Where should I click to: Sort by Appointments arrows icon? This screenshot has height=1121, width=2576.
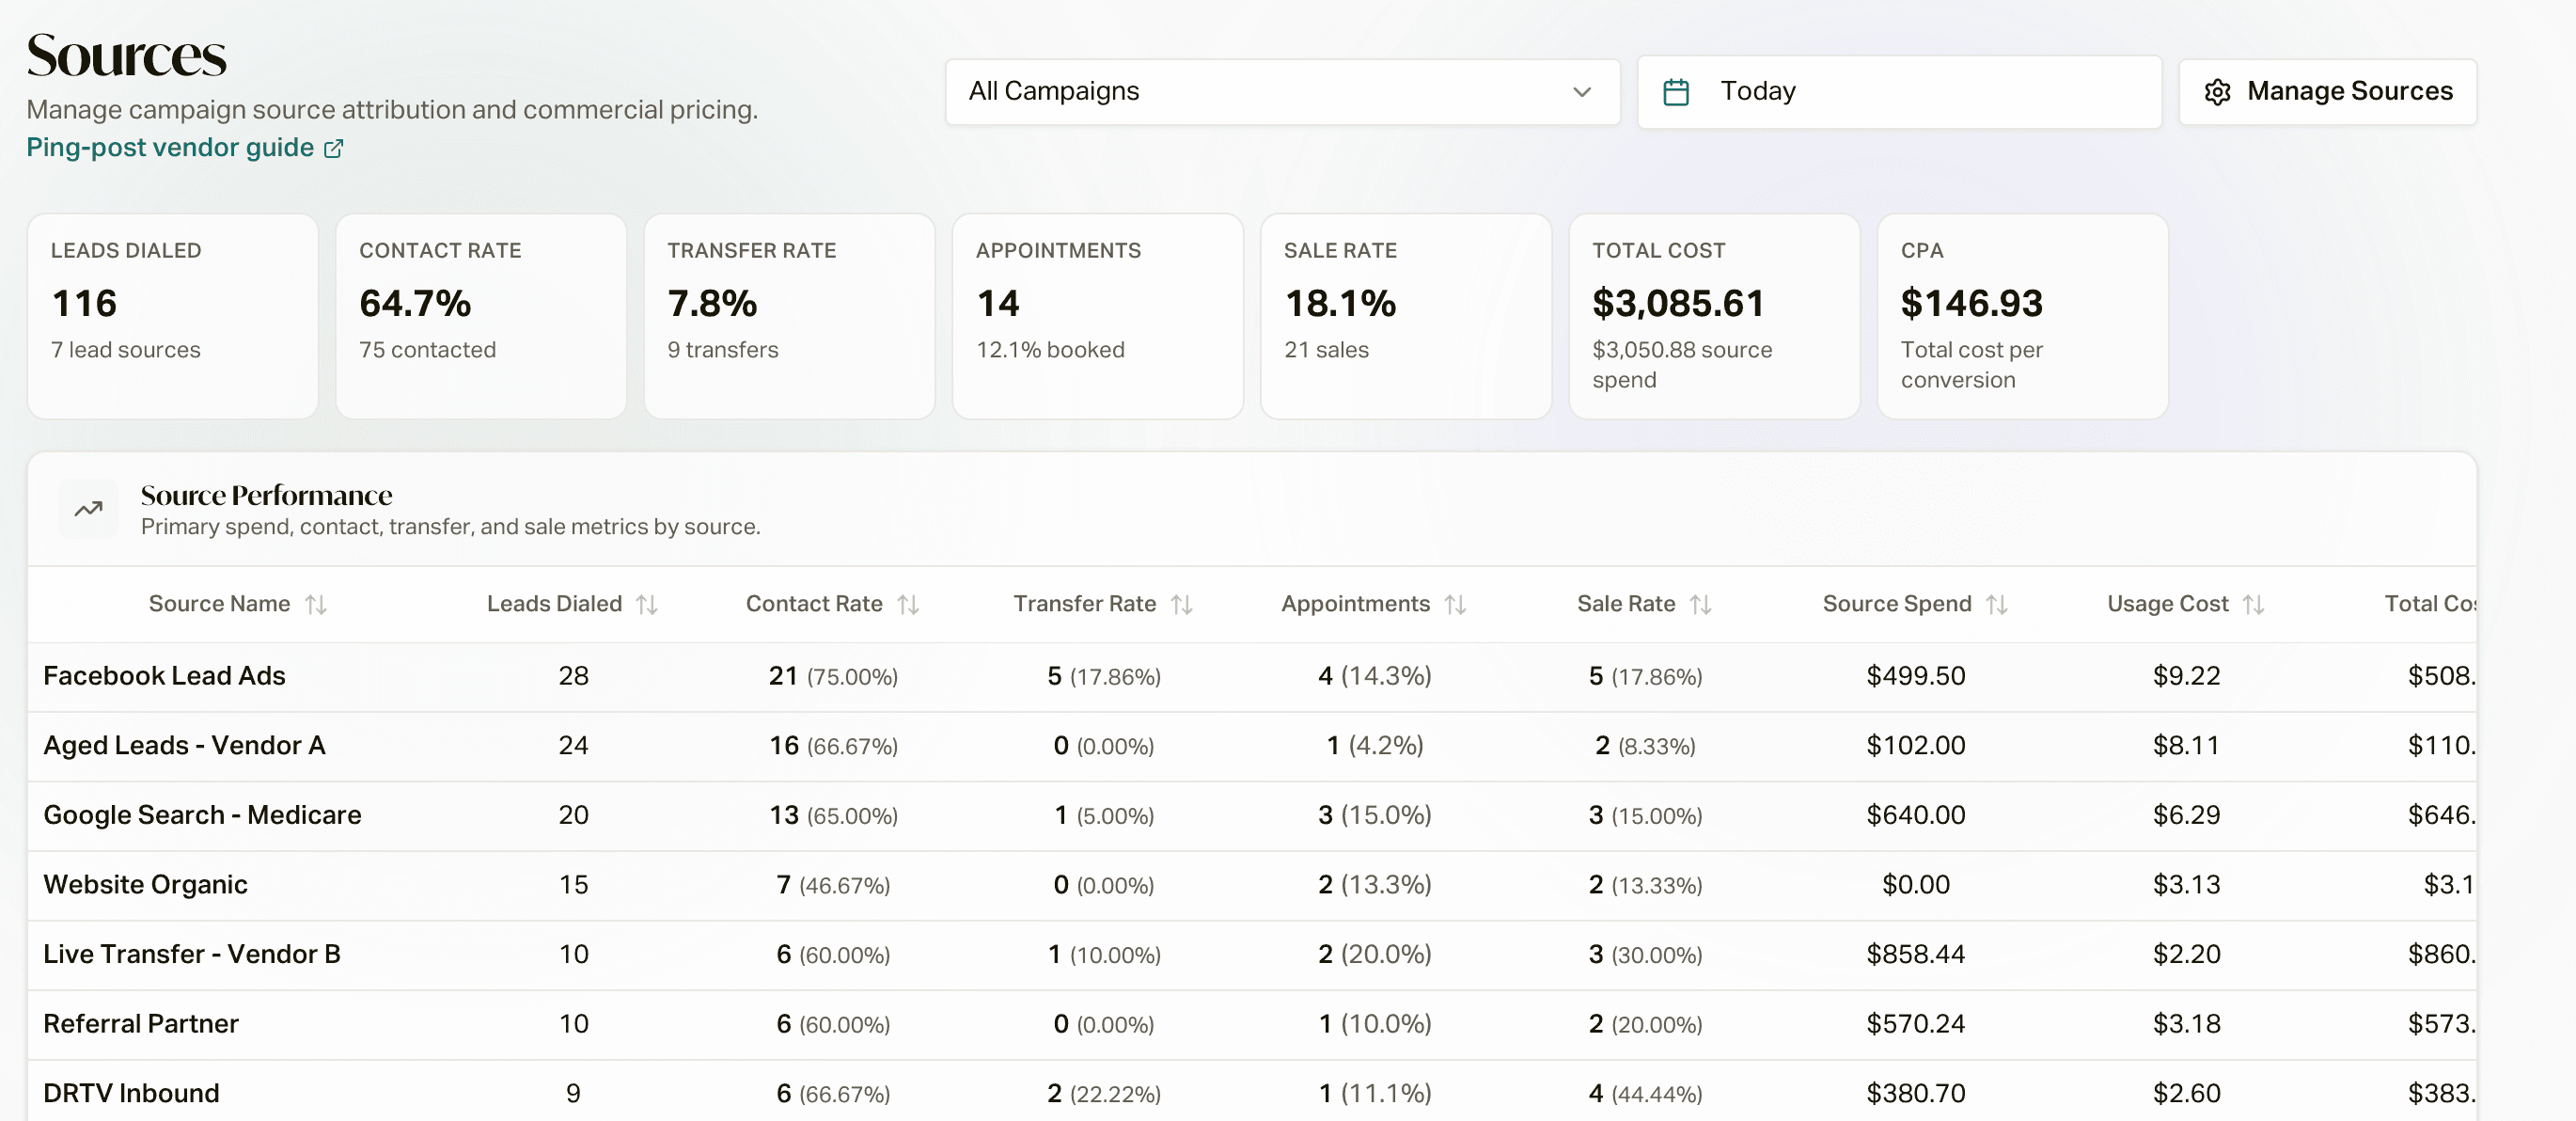click(1456, 604)
